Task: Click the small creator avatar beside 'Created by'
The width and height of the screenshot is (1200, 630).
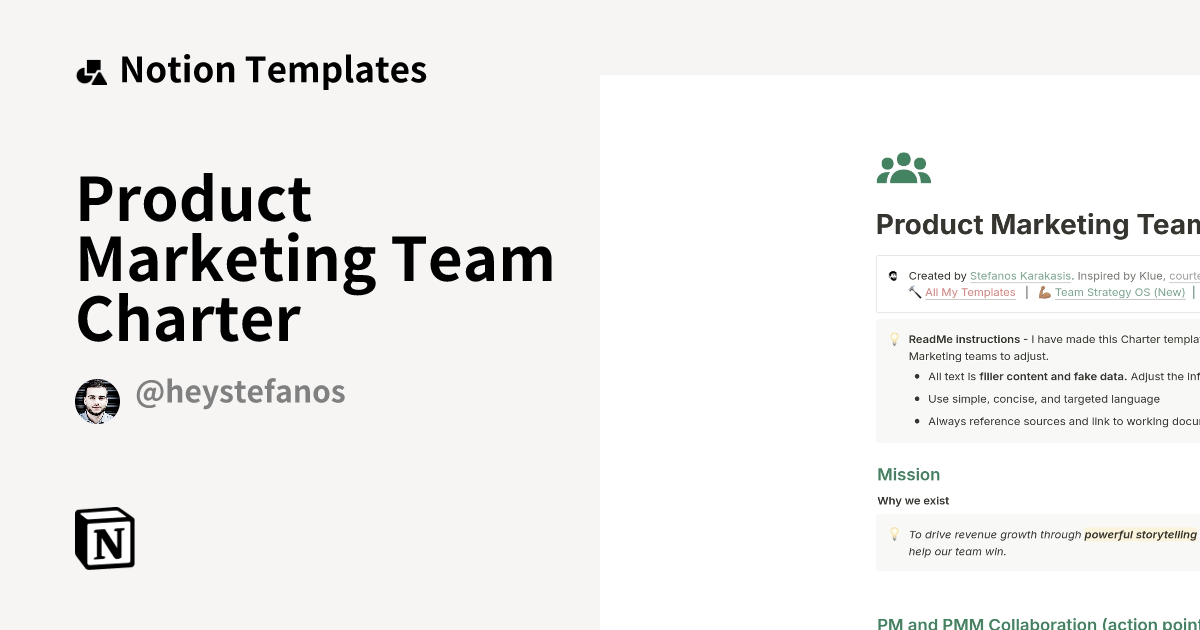Action: point(893,276)
